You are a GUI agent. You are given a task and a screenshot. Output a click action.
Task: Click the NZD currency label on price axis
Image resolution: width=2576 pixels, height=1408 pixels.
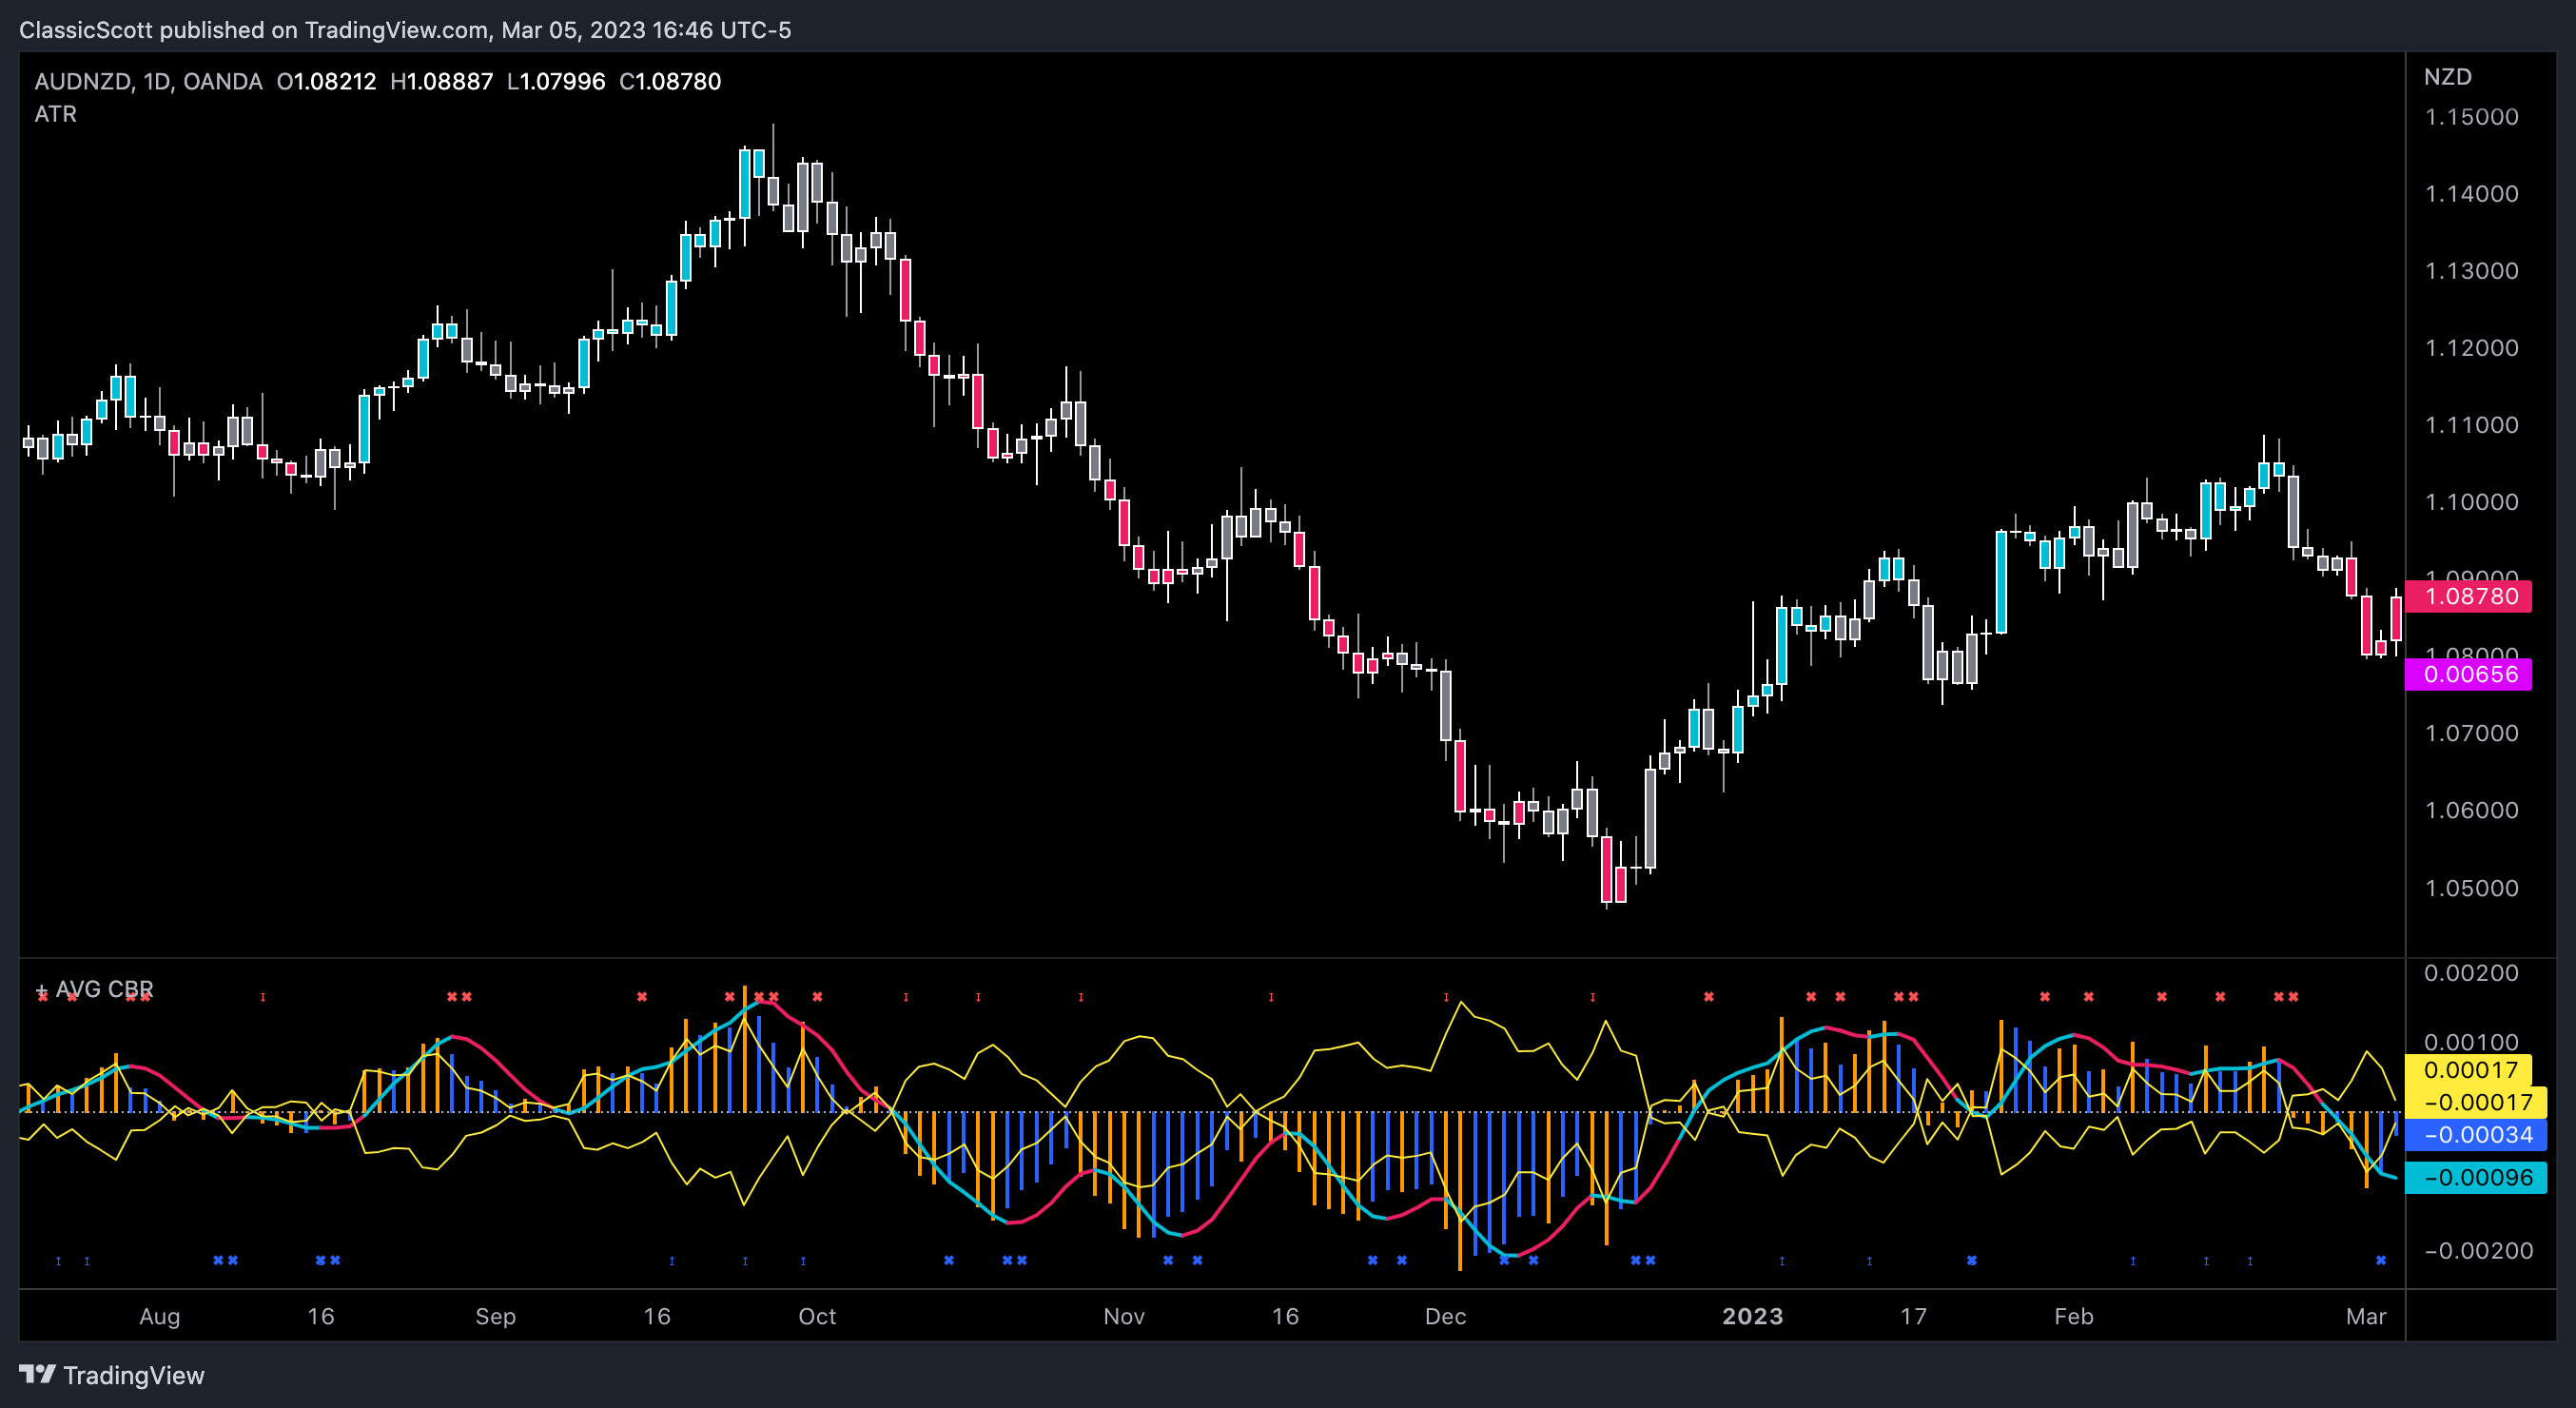click(x=2447, y=77)
